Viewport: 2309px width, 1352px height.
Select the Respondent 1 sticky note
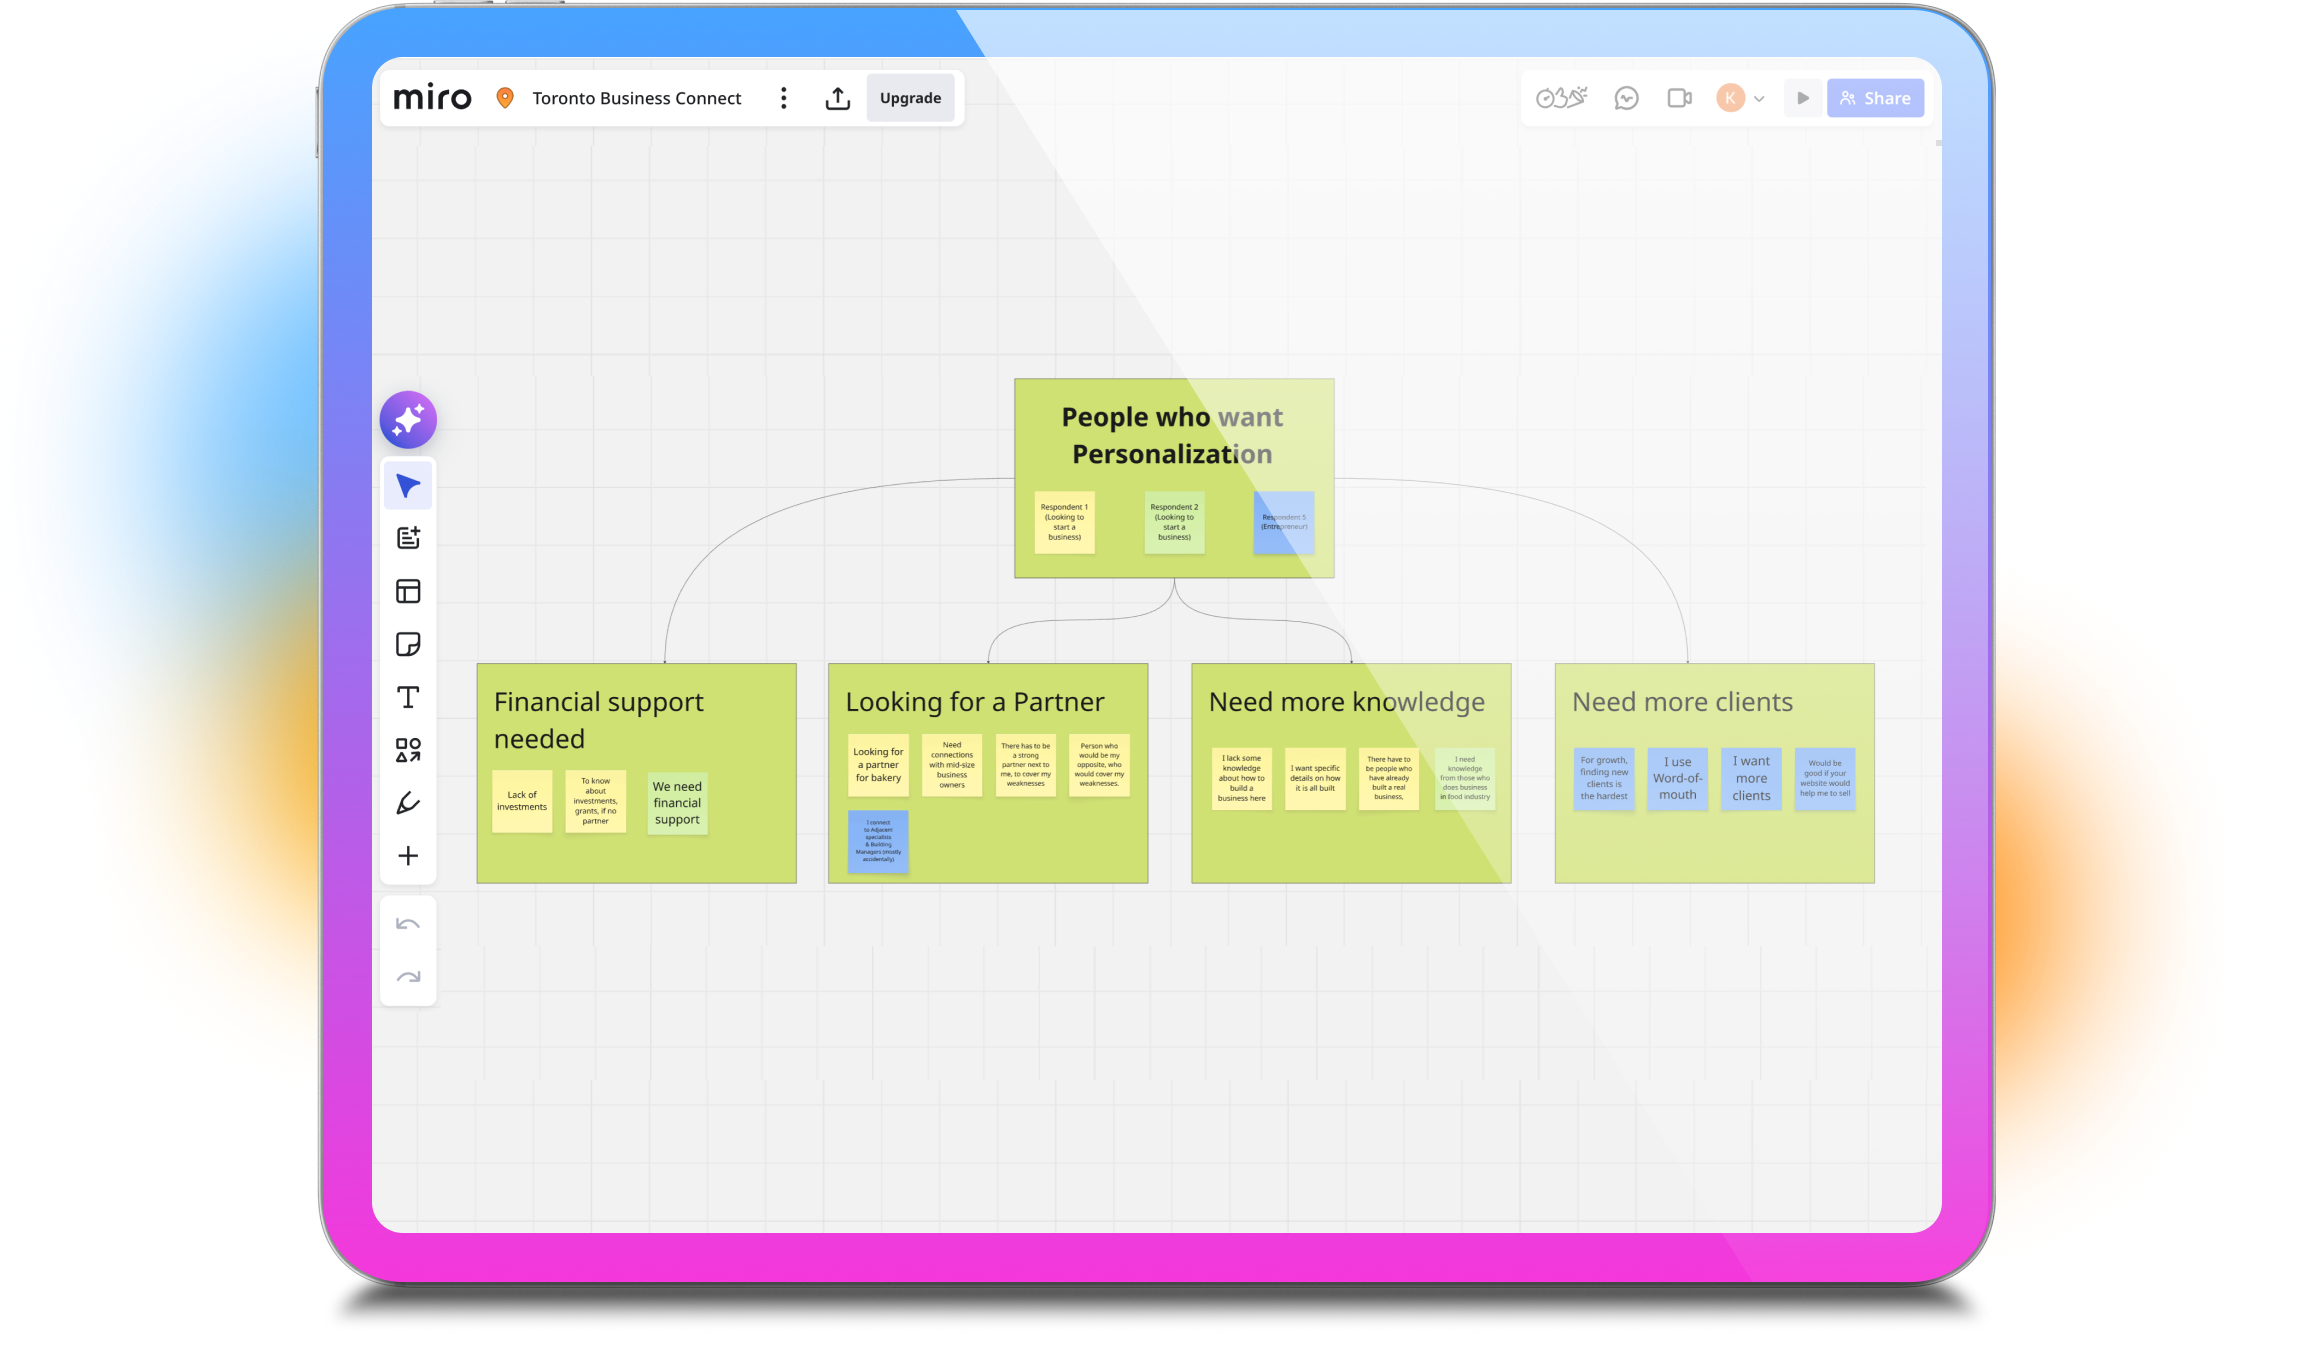1064,522
